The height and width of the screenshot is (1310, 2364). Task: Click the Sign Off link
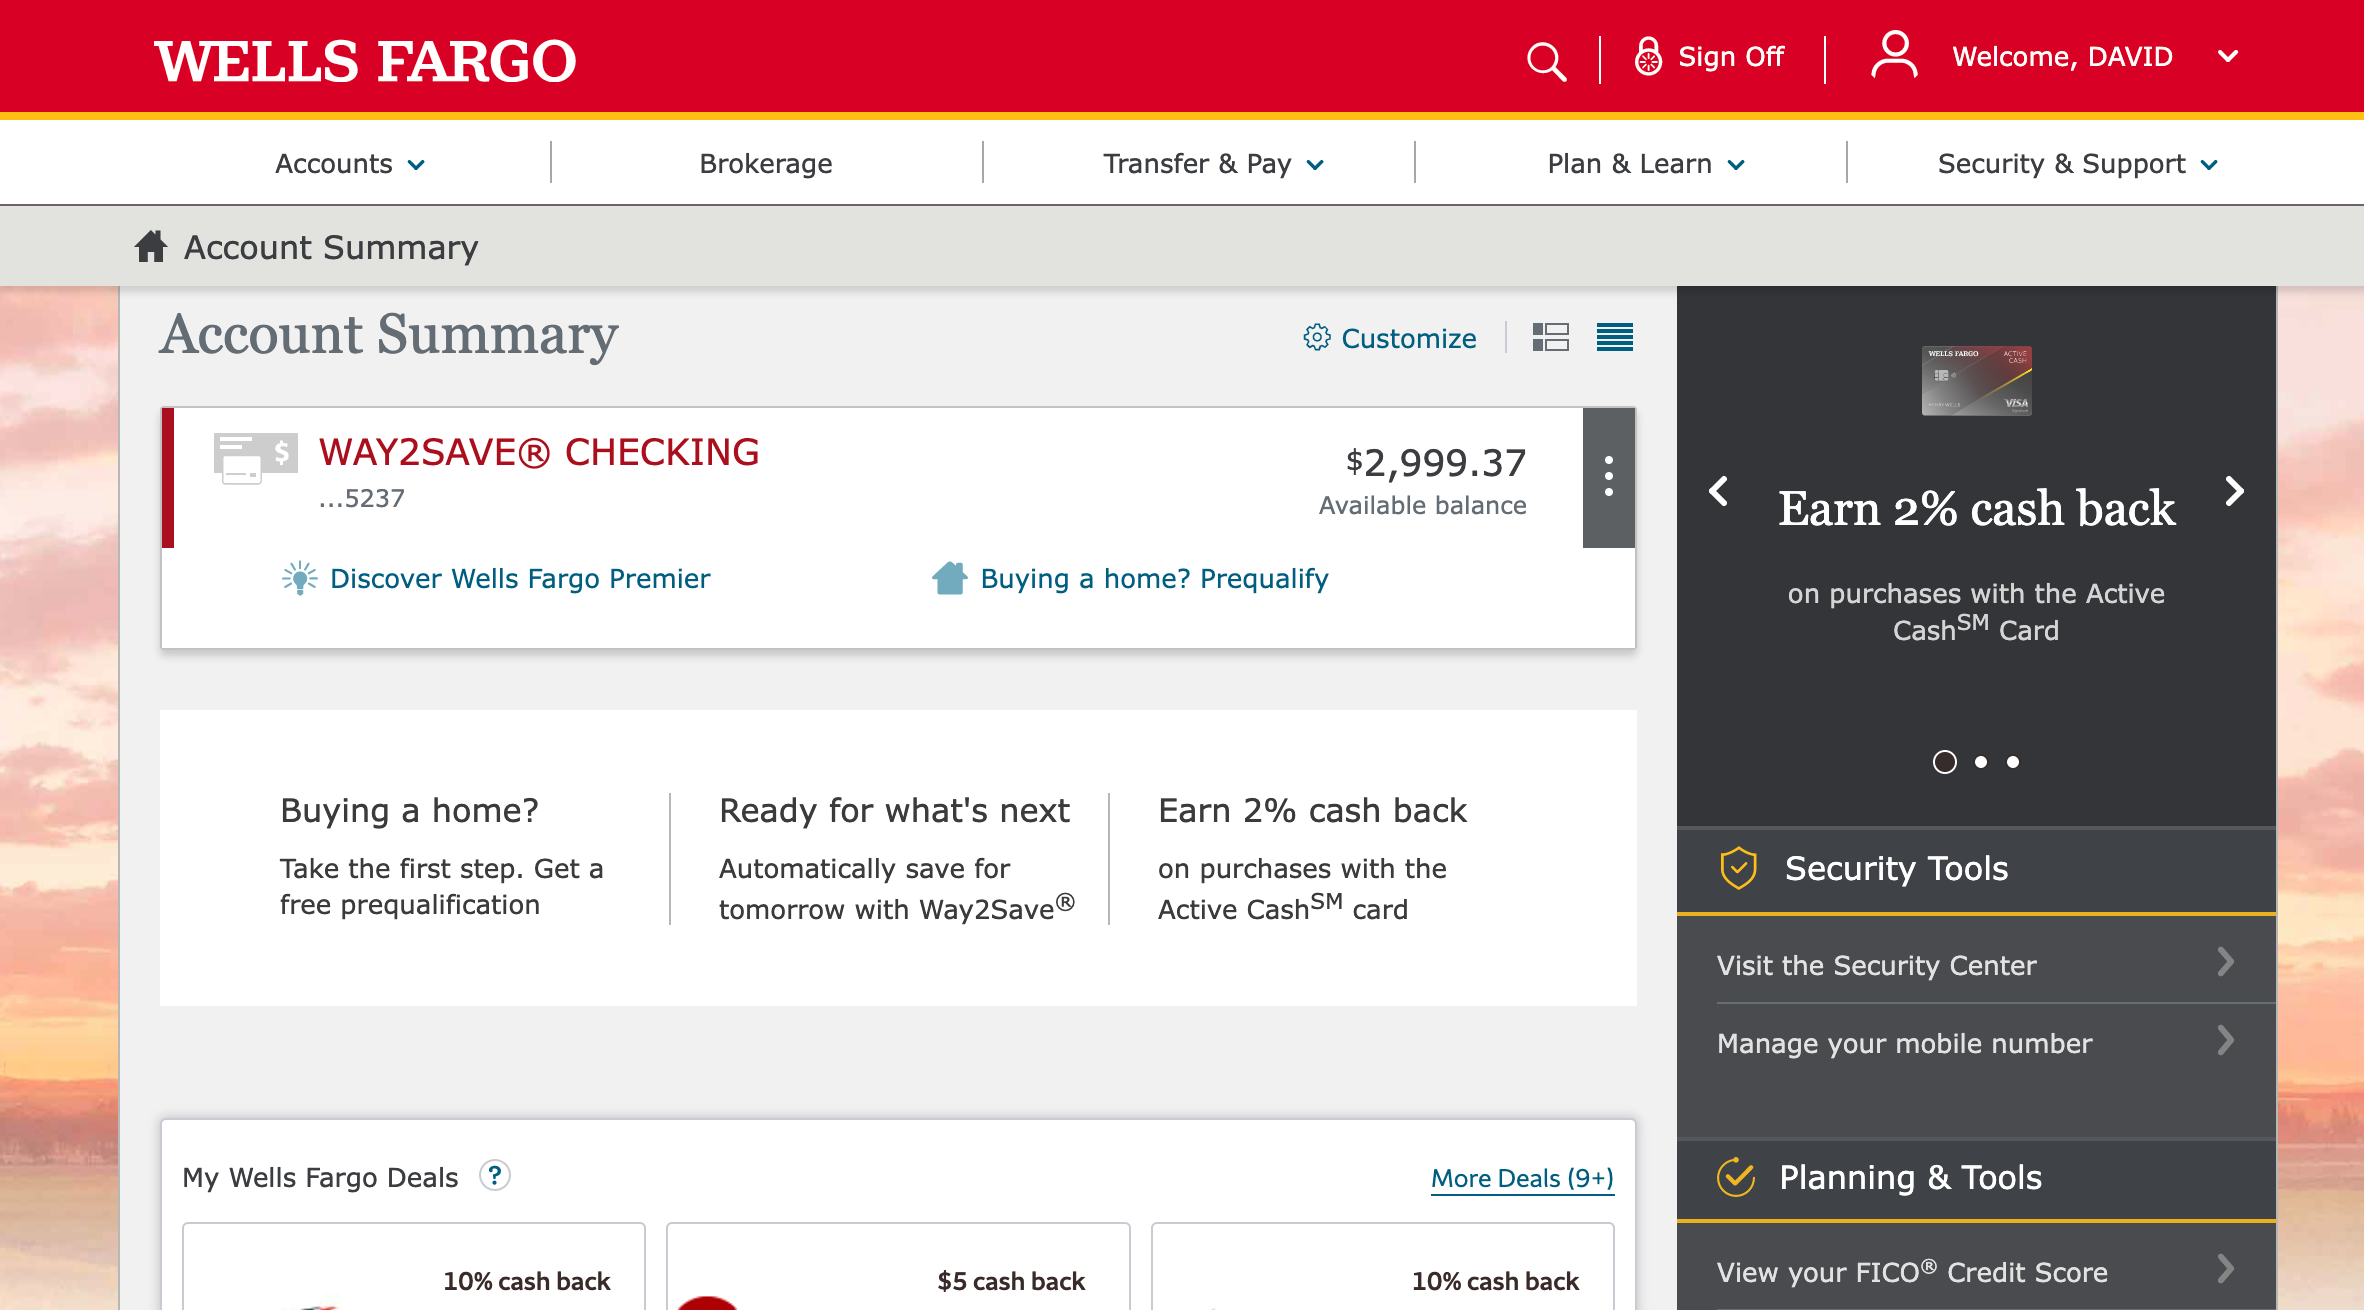(x=1731, y=57)
